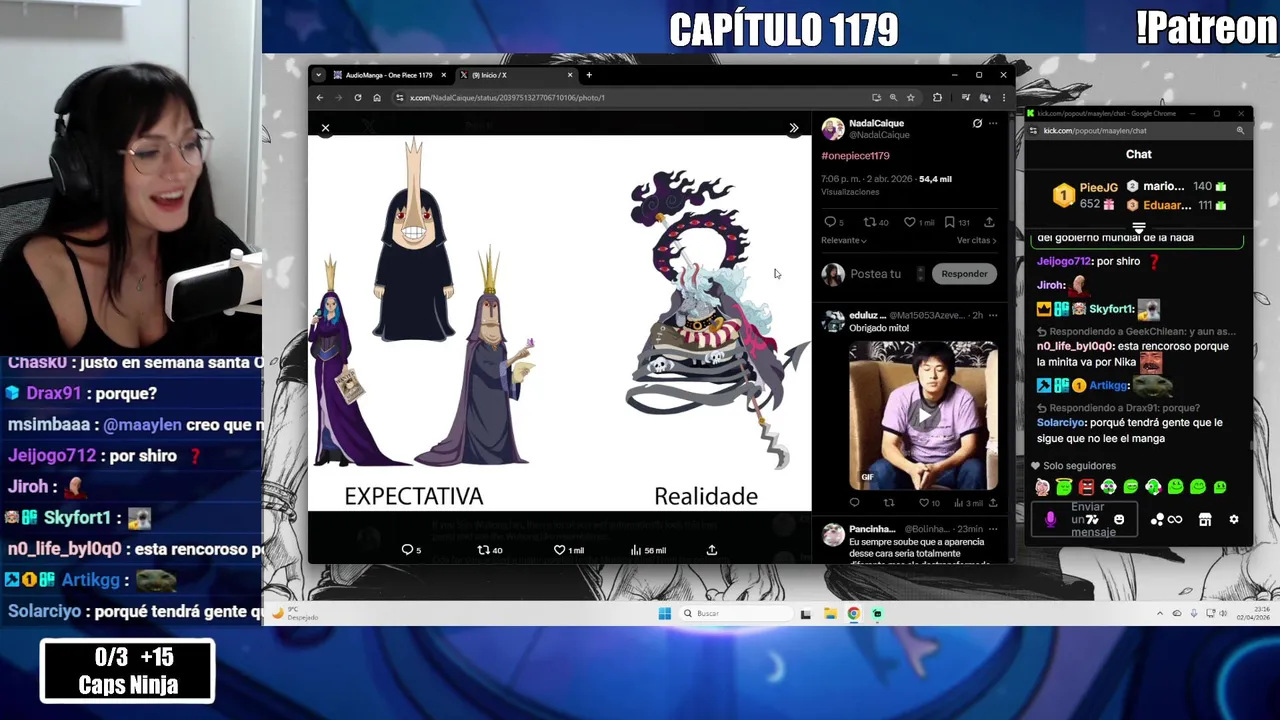
Task: Click the share icon in the side panel
Action: pyautogui.click(x=989, y=222)
